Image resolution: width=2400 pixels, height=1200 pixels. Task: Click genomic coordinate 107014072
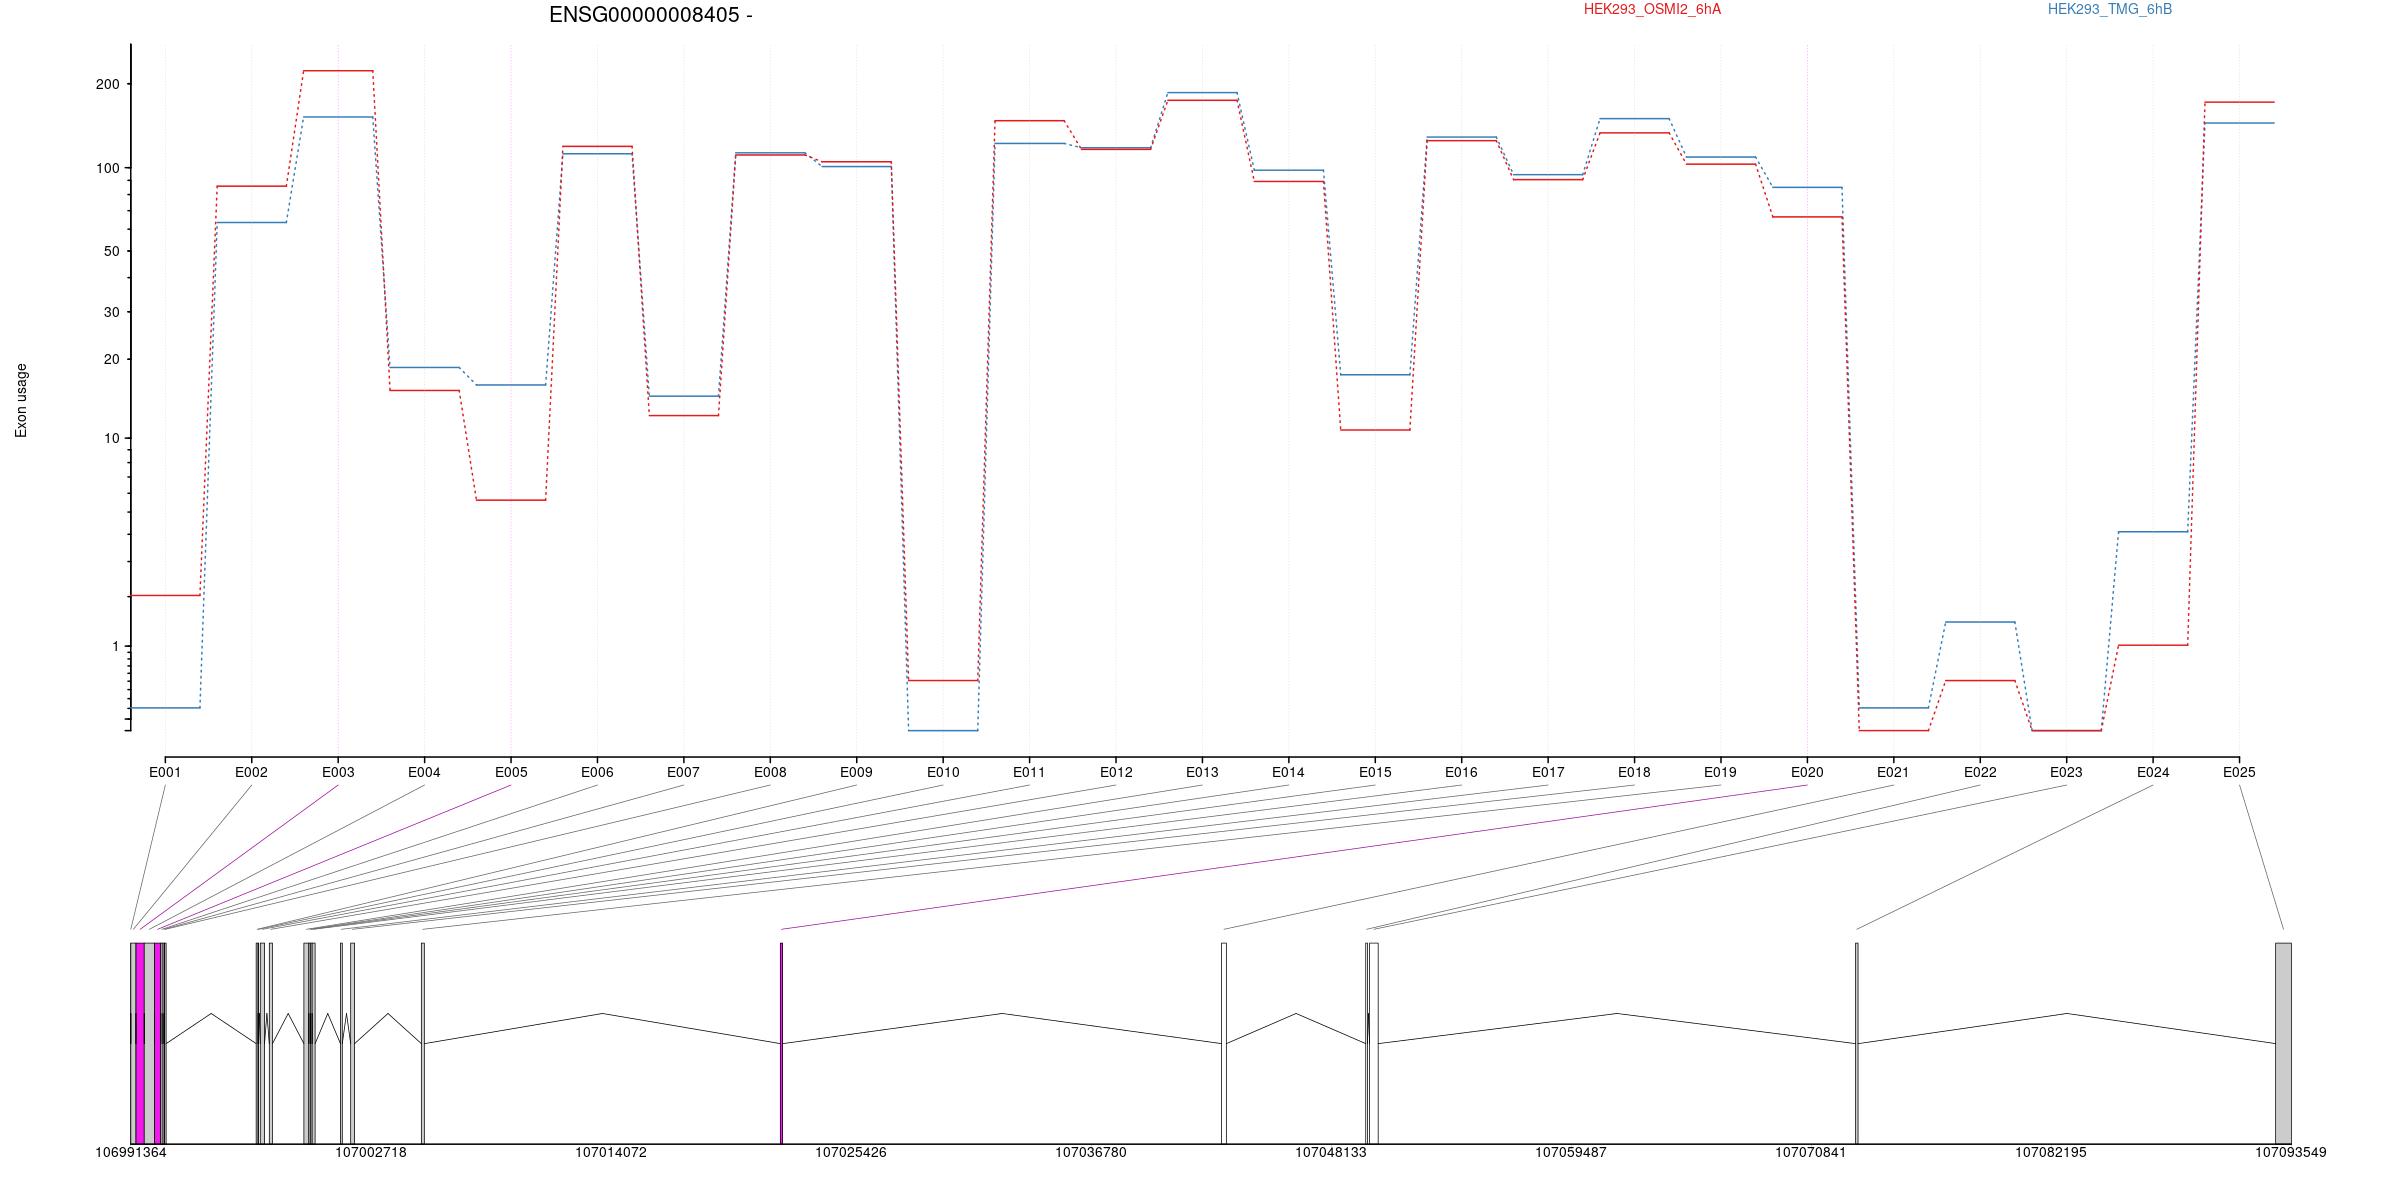[x=611, y=1153]
